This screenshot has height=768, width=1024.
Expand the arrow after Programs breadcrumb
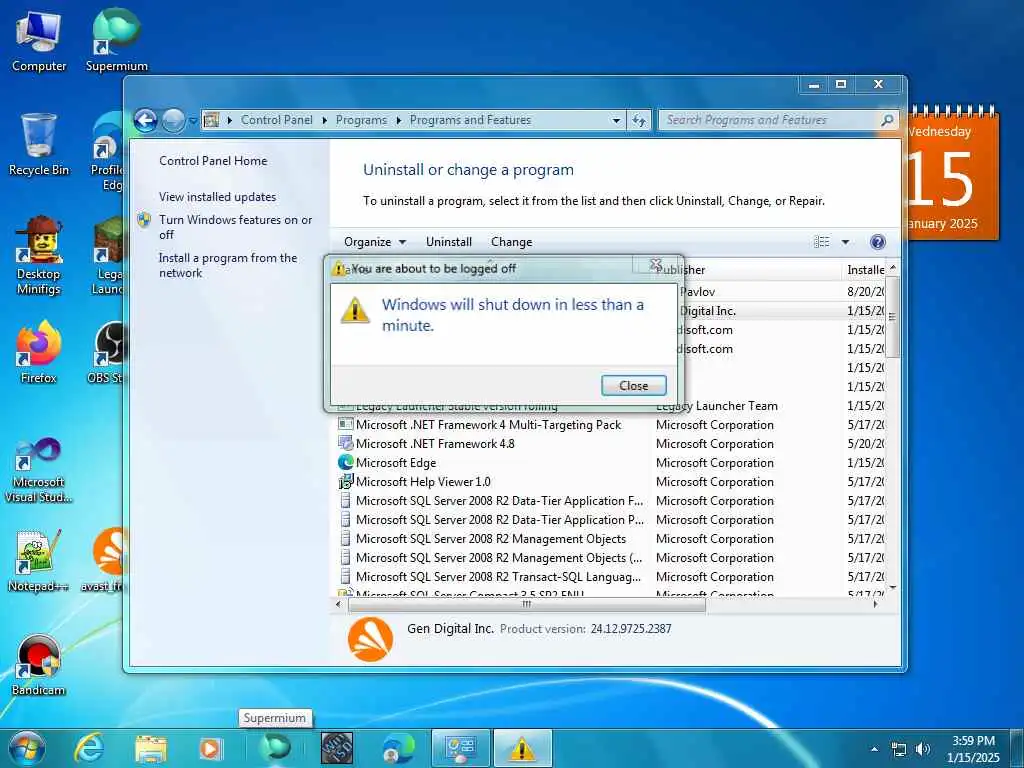398,121
